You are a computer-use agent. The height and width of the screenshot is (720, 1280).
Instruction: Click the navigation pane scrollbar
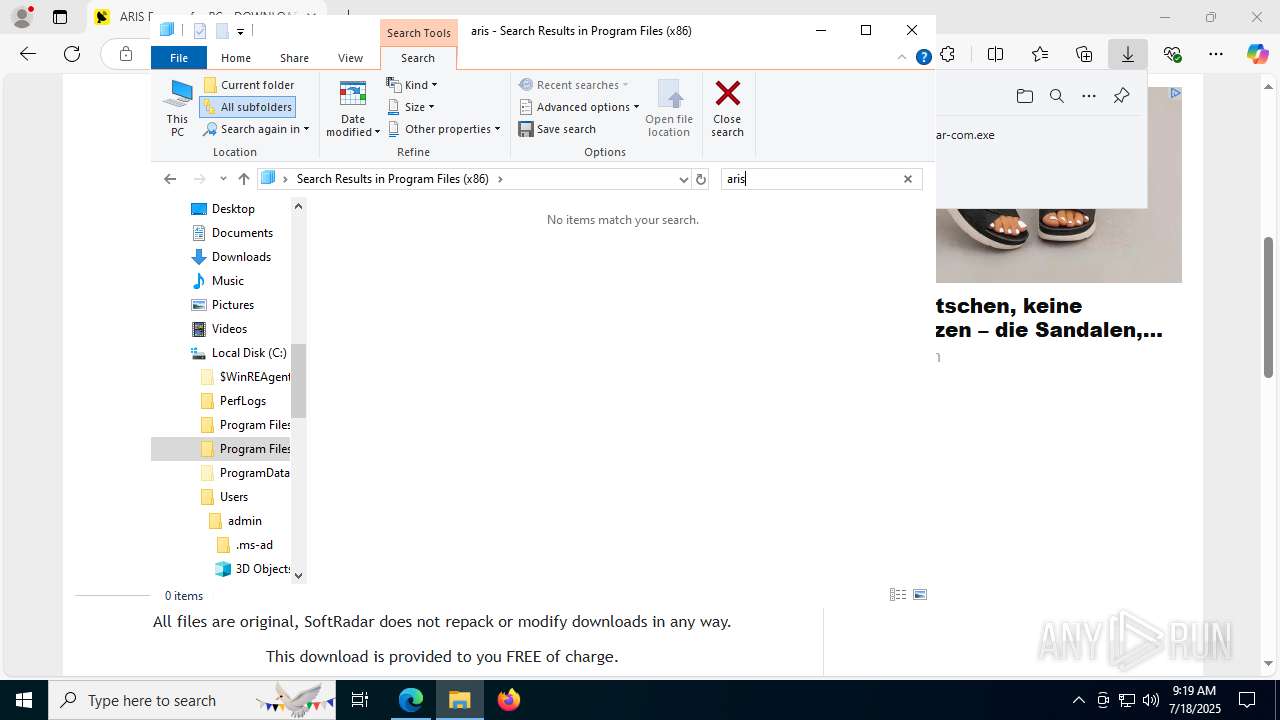click(298, 380)
